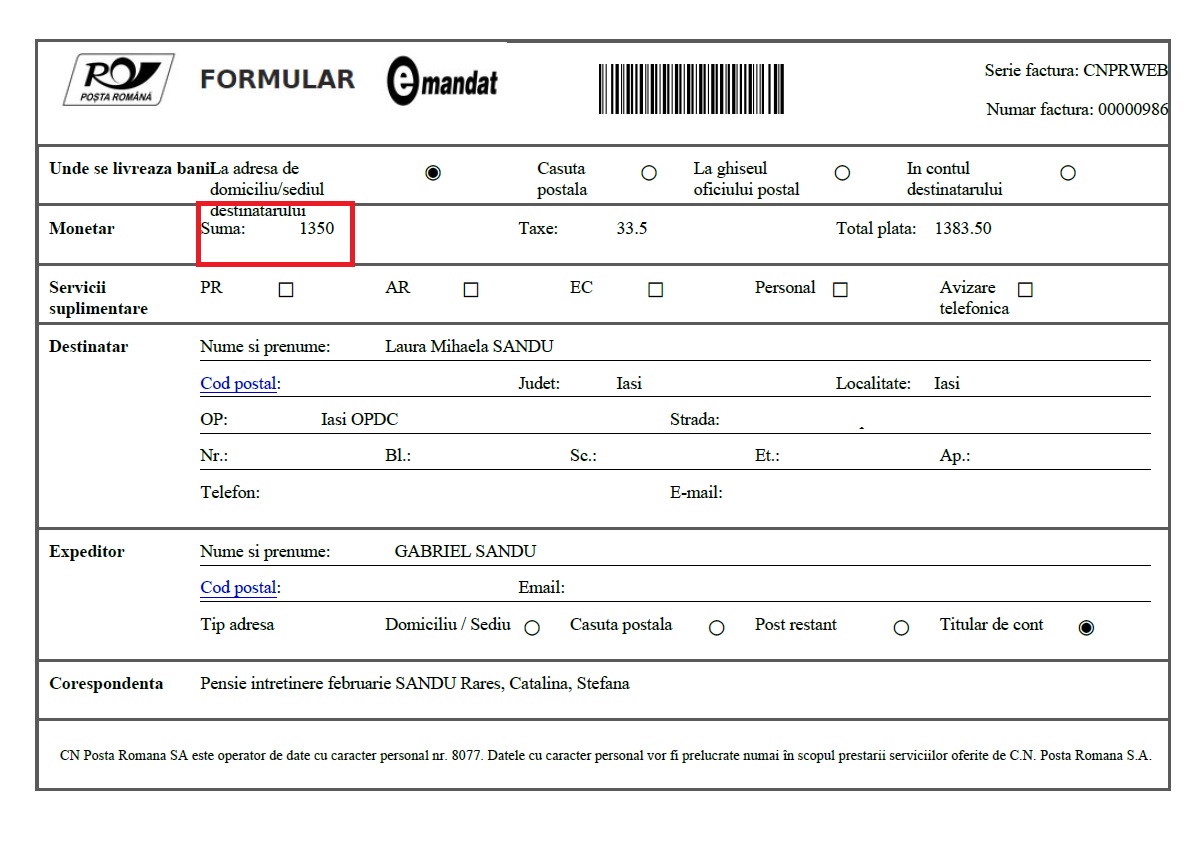
Task: Open the Destinatar Cod postal link
Action: [238, 384]
